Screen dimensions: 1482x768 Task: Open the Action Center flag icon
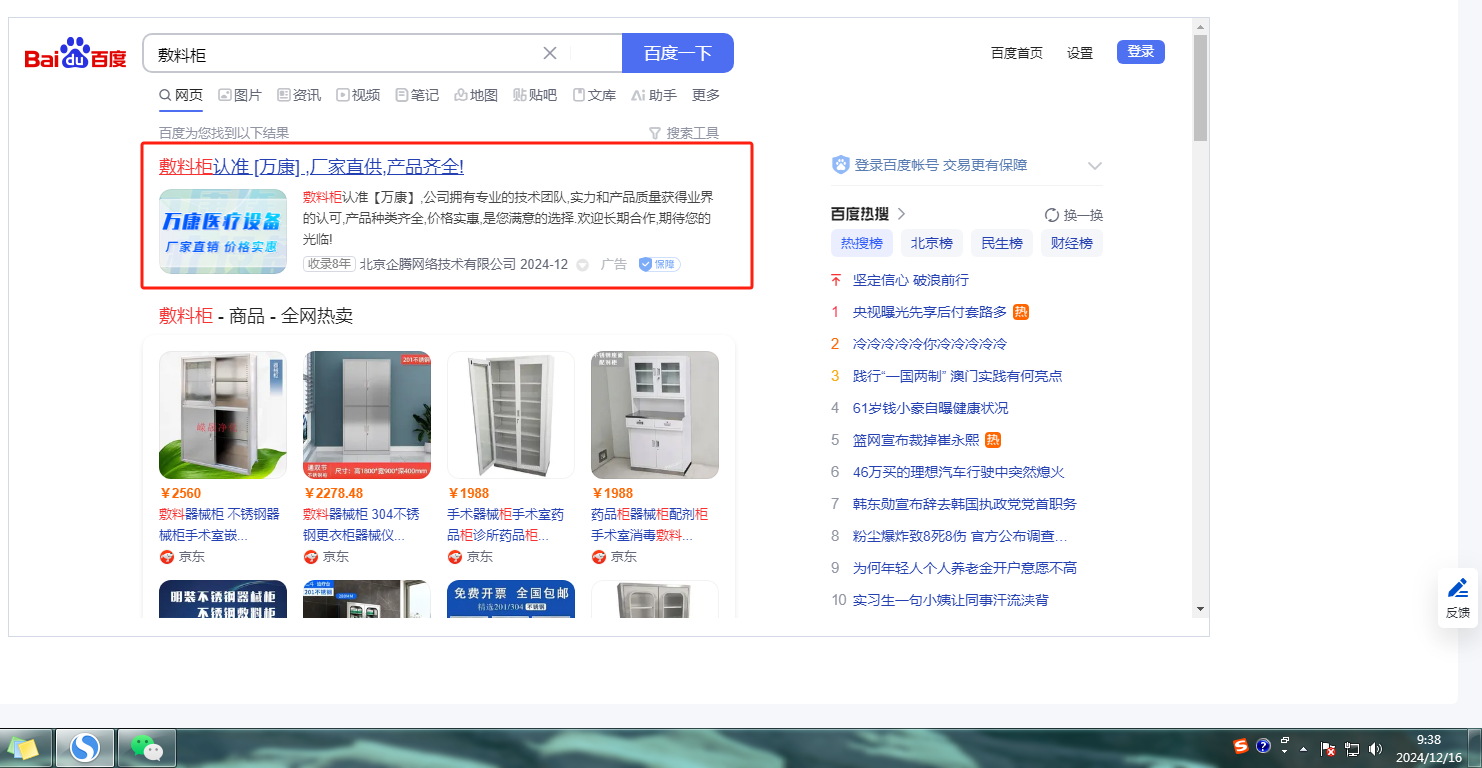pyautogui.click(x=1329, y=748)
